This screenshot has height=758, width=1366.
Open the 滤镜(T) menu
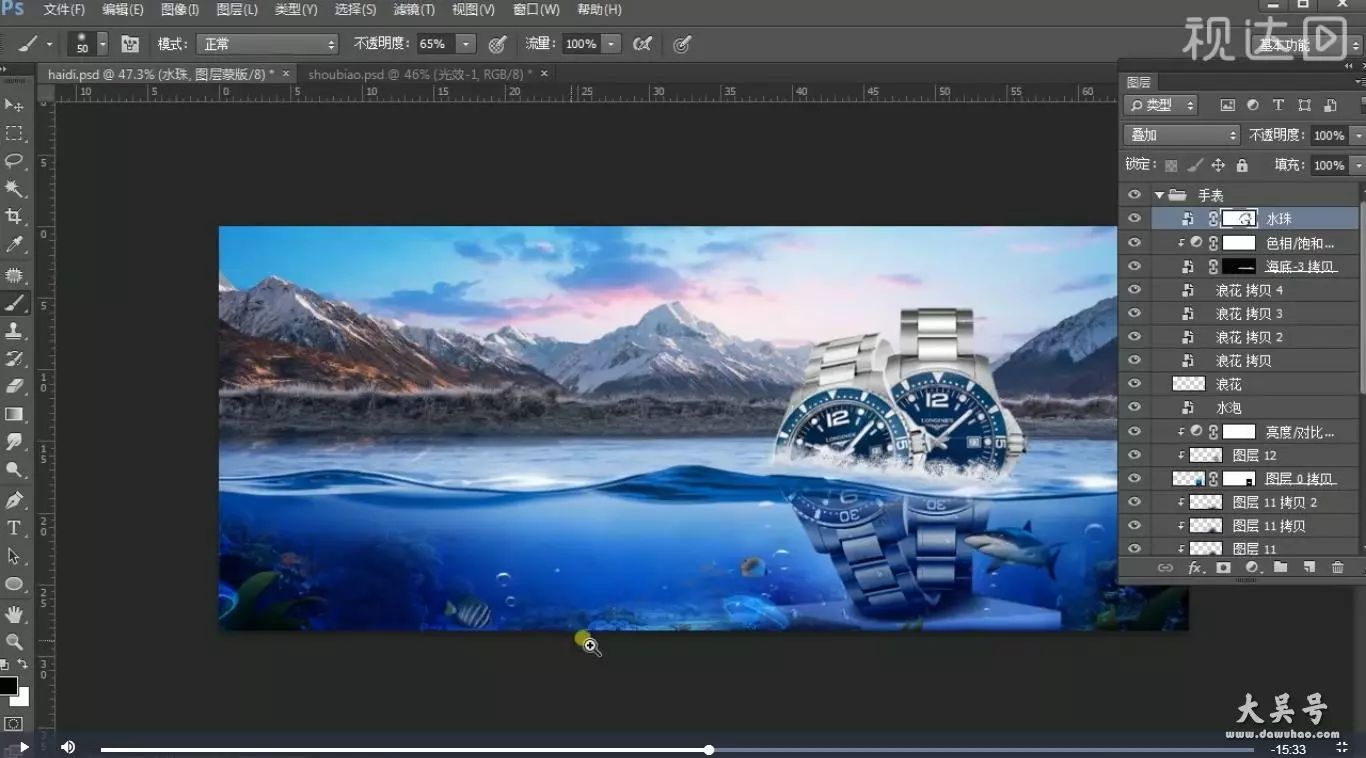pyautogui.click(x=414, y=10)
